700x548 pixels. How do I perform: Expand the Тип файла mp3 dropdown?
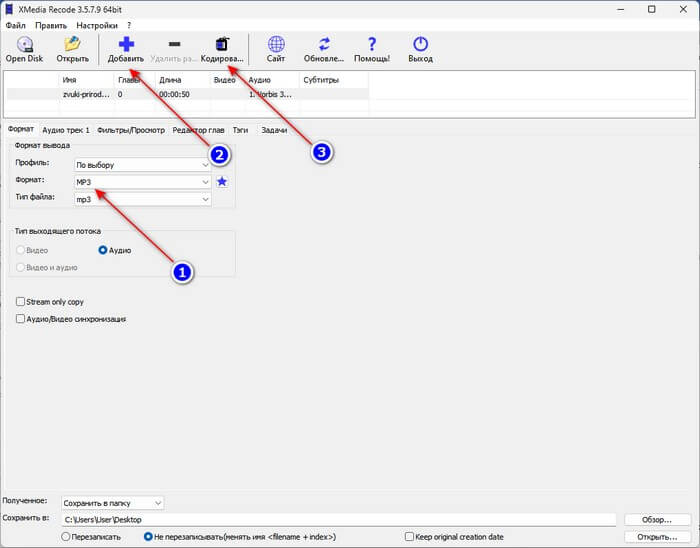click(x=142, y=199)
